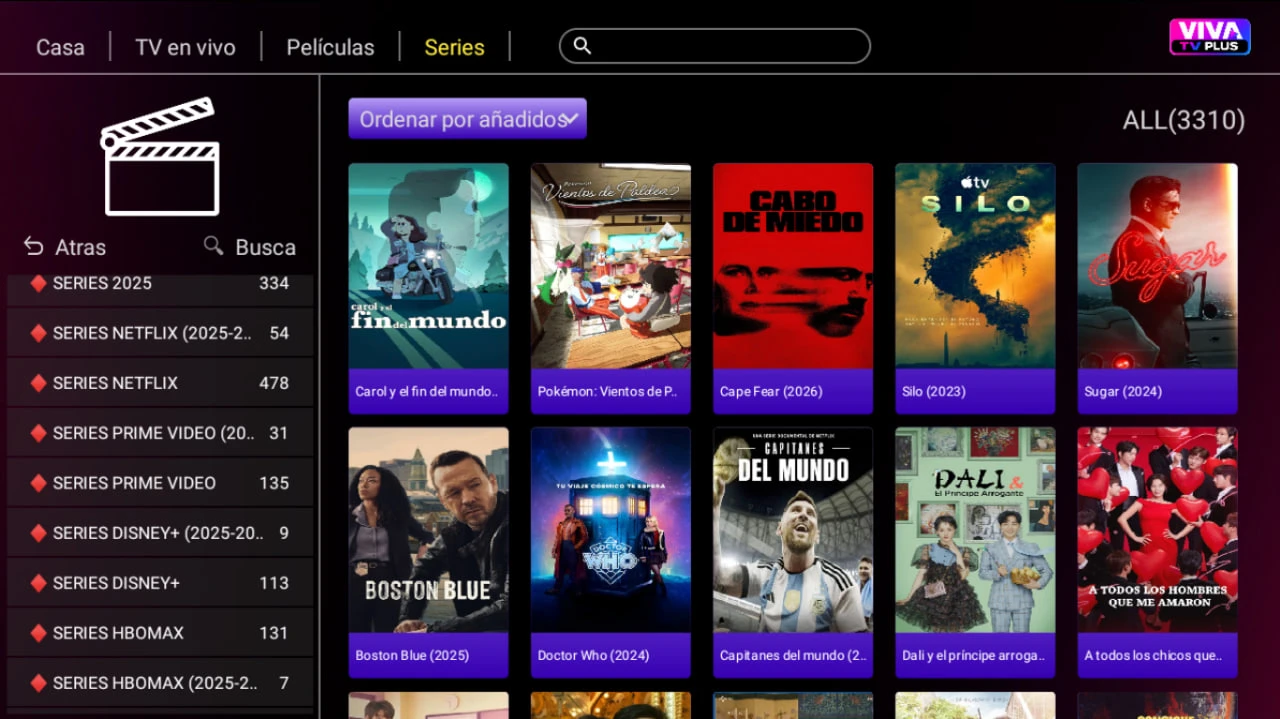This screenshot has width=1280, height=719.
Task: Select the SERIES NETFLIX category with 478 items
Action: click(x=160, y=383)
